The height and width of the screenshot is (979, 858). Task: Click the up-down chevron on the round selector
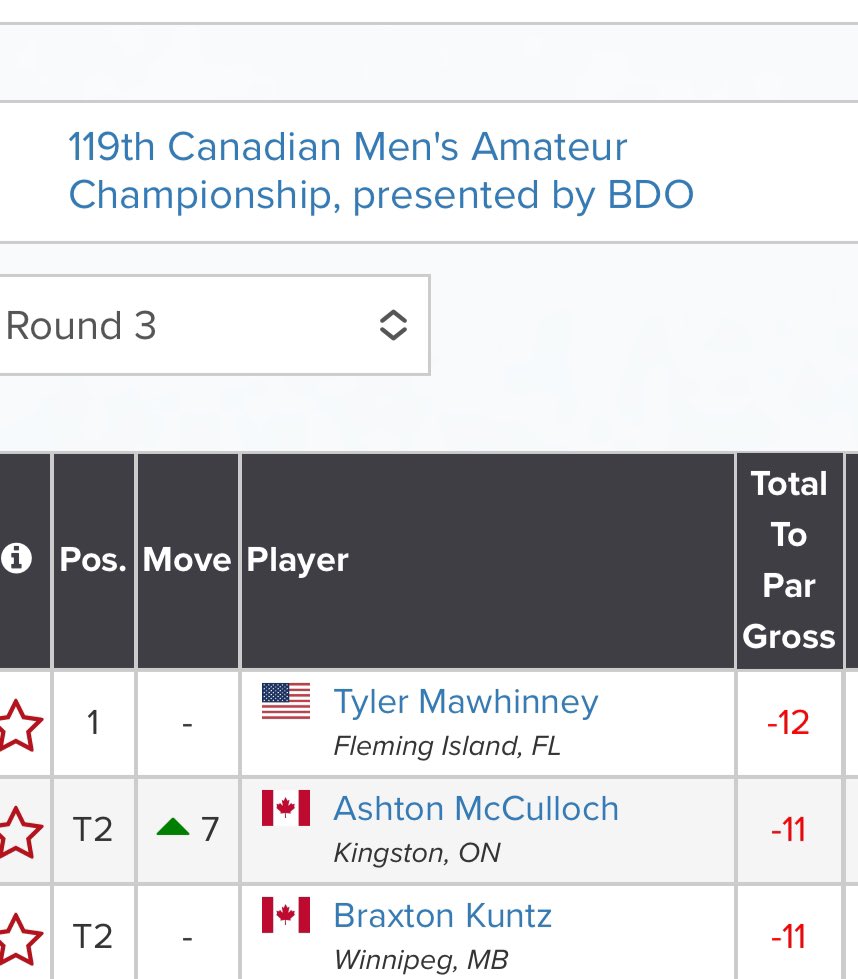pos(393,326)
